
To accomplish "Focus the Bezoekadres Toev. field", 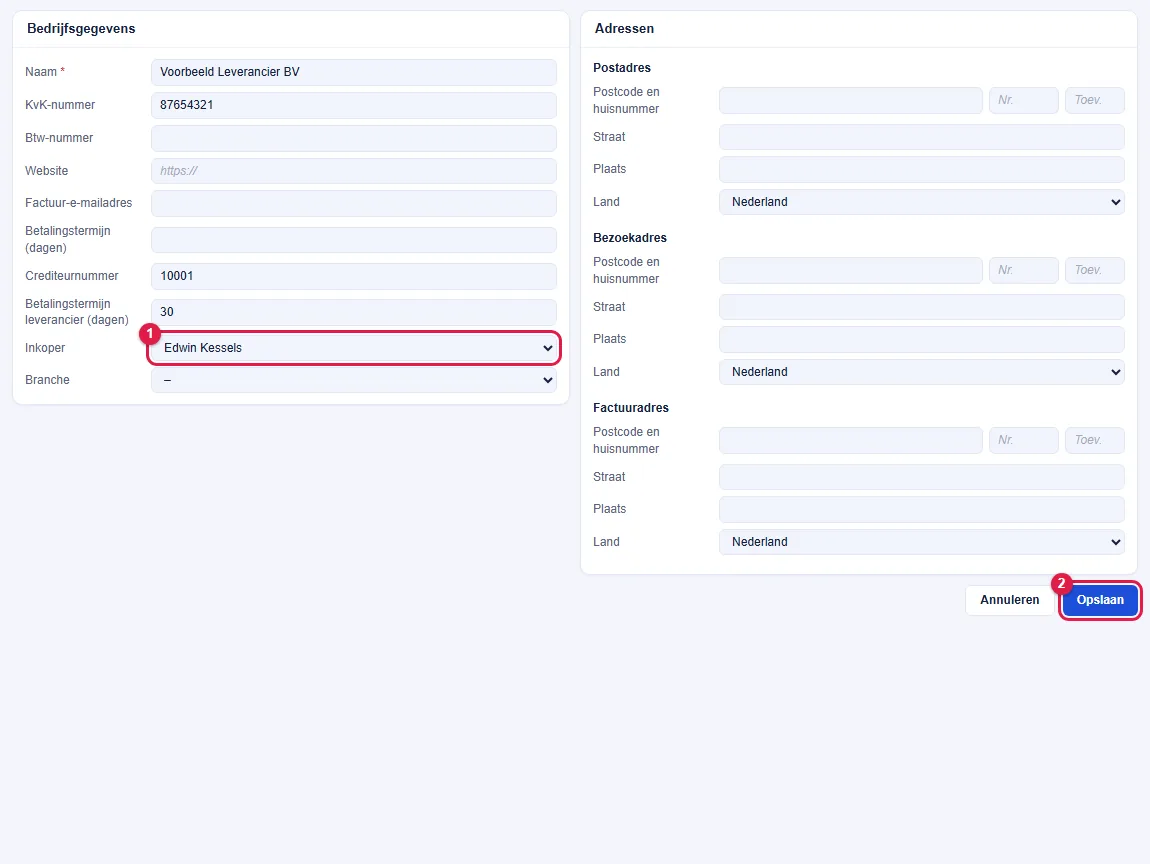I will click(x=1094, y=271).
